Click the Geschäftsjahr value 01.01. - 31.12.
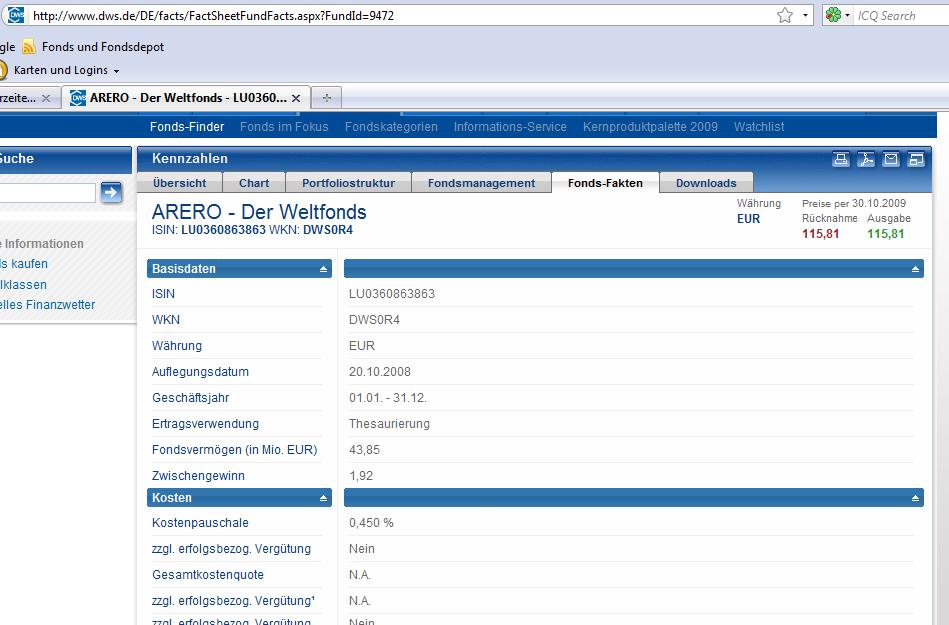Image resolution: width=949 pixels, height=625 pixels. click(387, 398)
